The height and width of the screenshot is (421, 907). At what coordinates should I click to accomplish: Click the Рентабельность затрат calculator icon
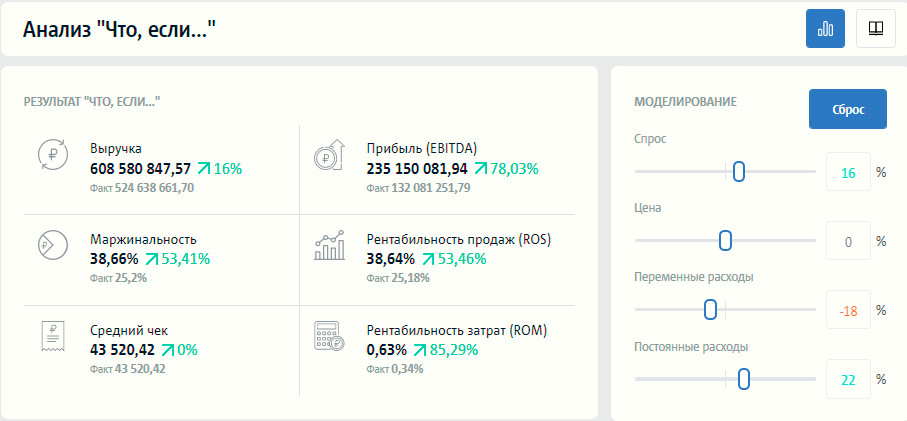tap(329, 336)
